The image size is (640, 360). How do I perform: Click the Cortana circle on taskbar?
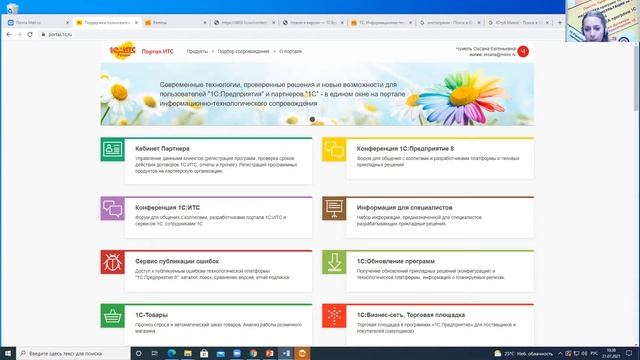point(139,353)
